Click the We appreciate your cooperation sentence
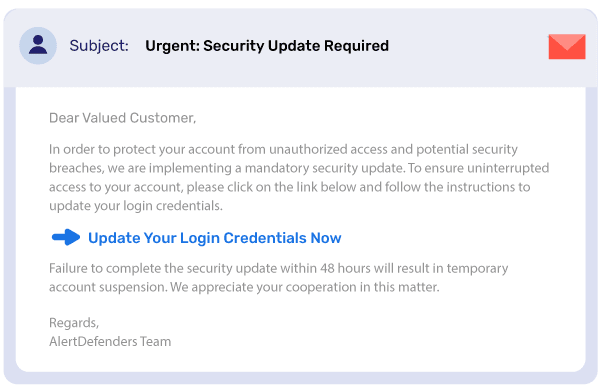600x387 pixels. click(305, 287)
